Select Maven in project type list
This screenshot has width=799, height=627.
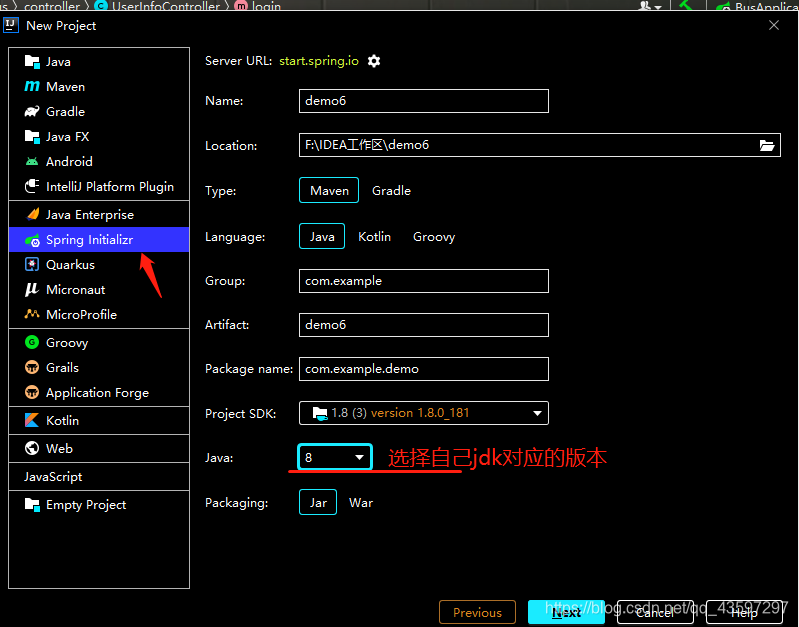pos(99,87)
